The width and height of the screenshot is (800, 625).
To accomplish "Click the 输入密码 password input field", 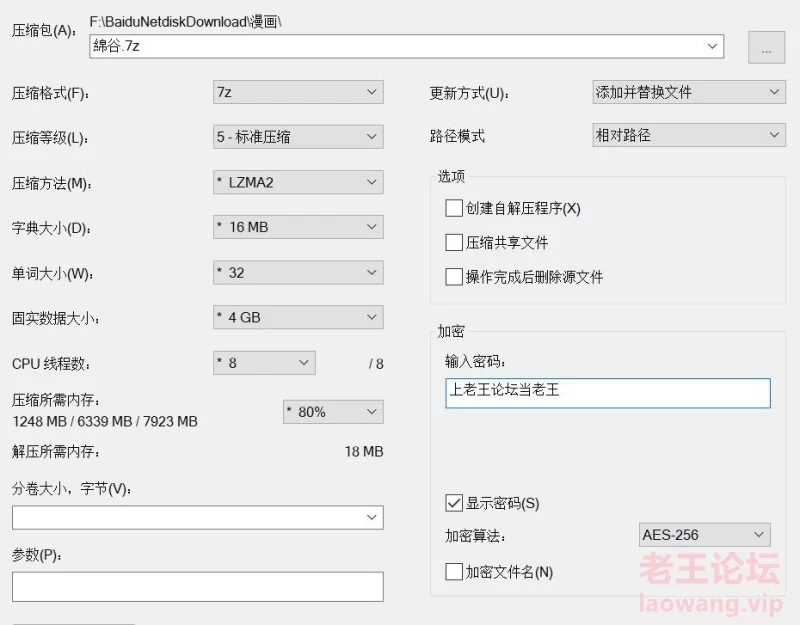I will click(608, 393).
